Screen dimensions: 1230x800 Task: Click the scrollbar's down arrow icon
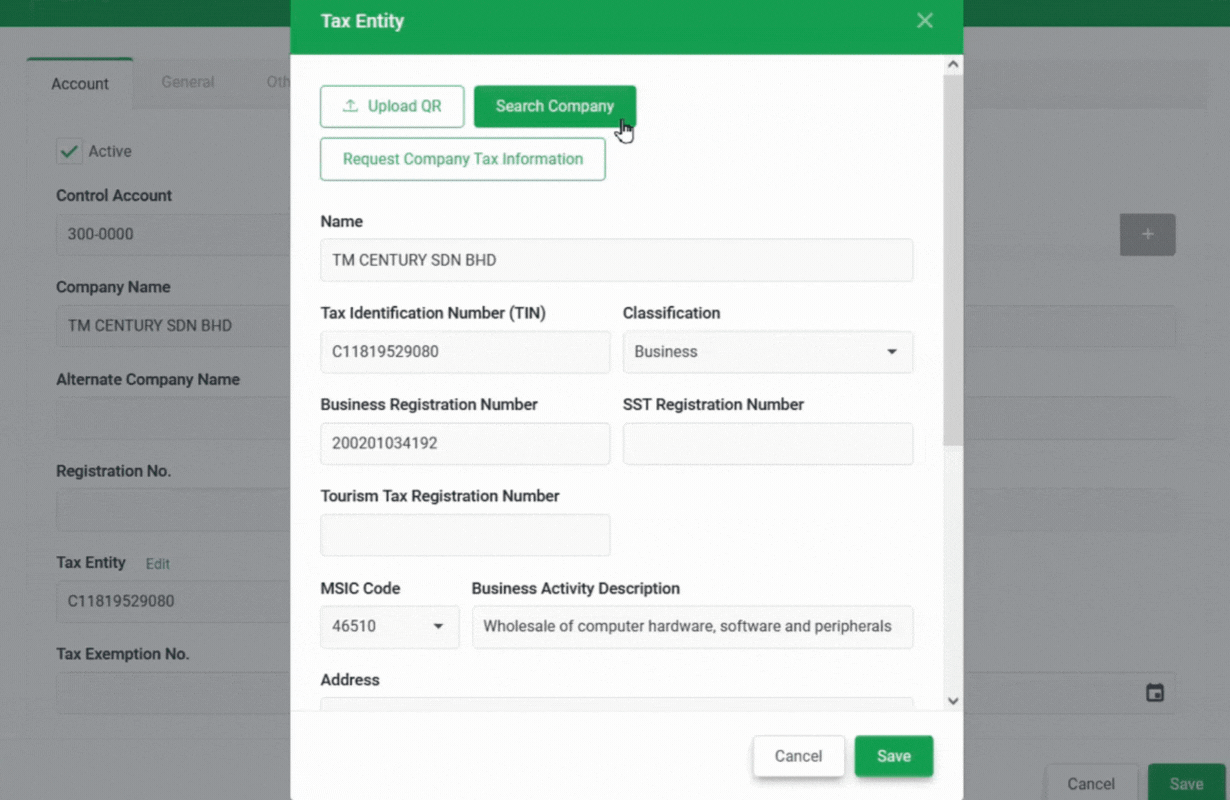click(953, 701)
